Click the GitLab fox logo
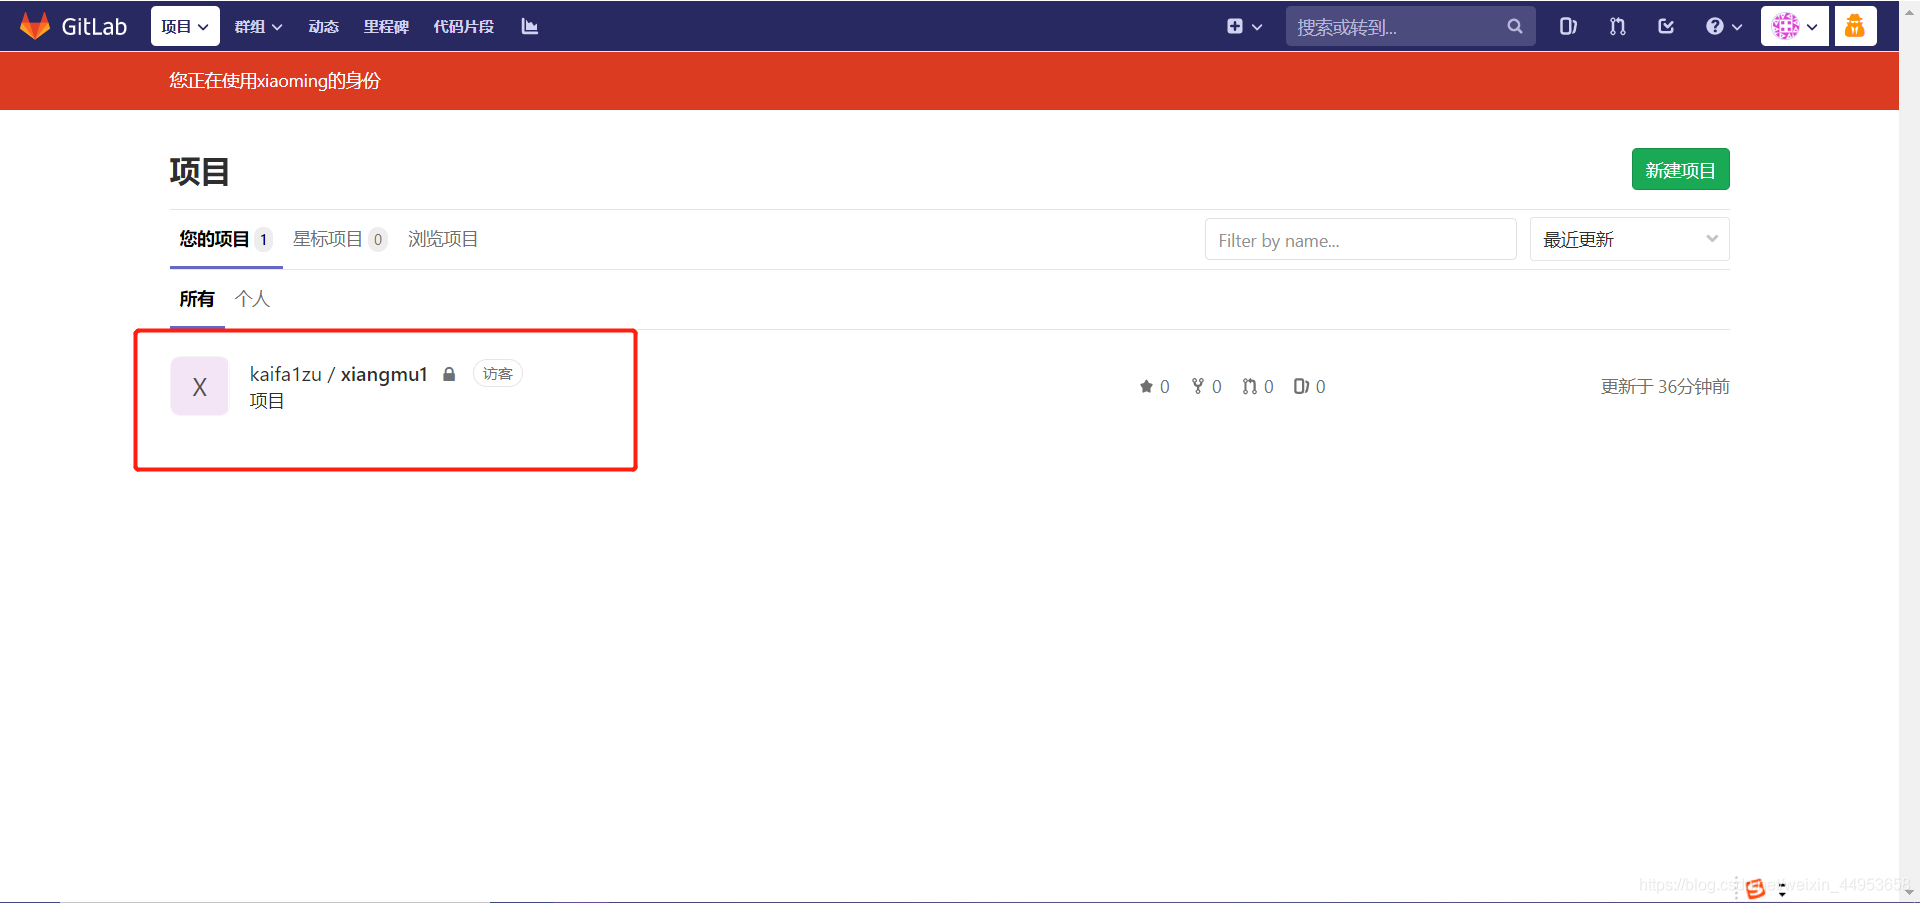 (35, 26)
